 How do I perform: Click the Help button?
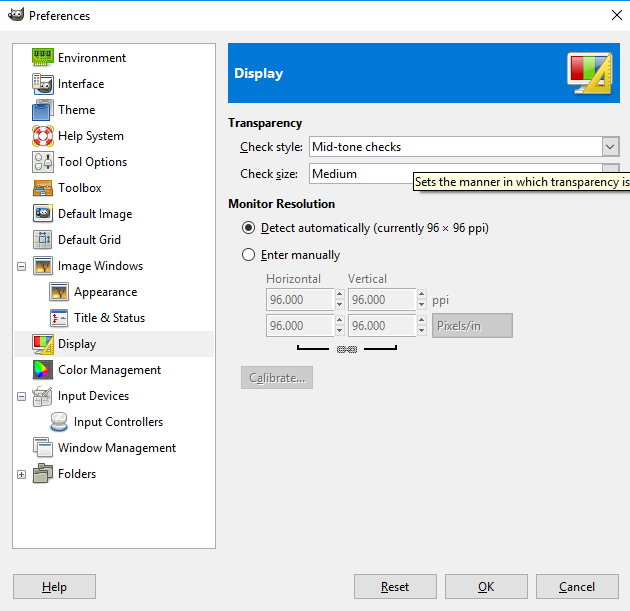coord(54,586)
